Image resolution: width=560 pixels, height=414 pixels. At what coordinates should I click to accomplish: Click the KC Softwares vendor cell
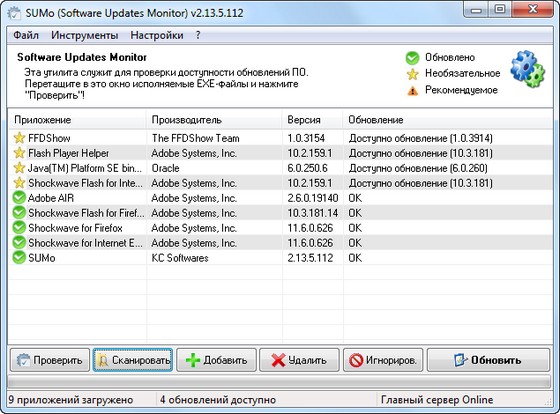(180, 258)
